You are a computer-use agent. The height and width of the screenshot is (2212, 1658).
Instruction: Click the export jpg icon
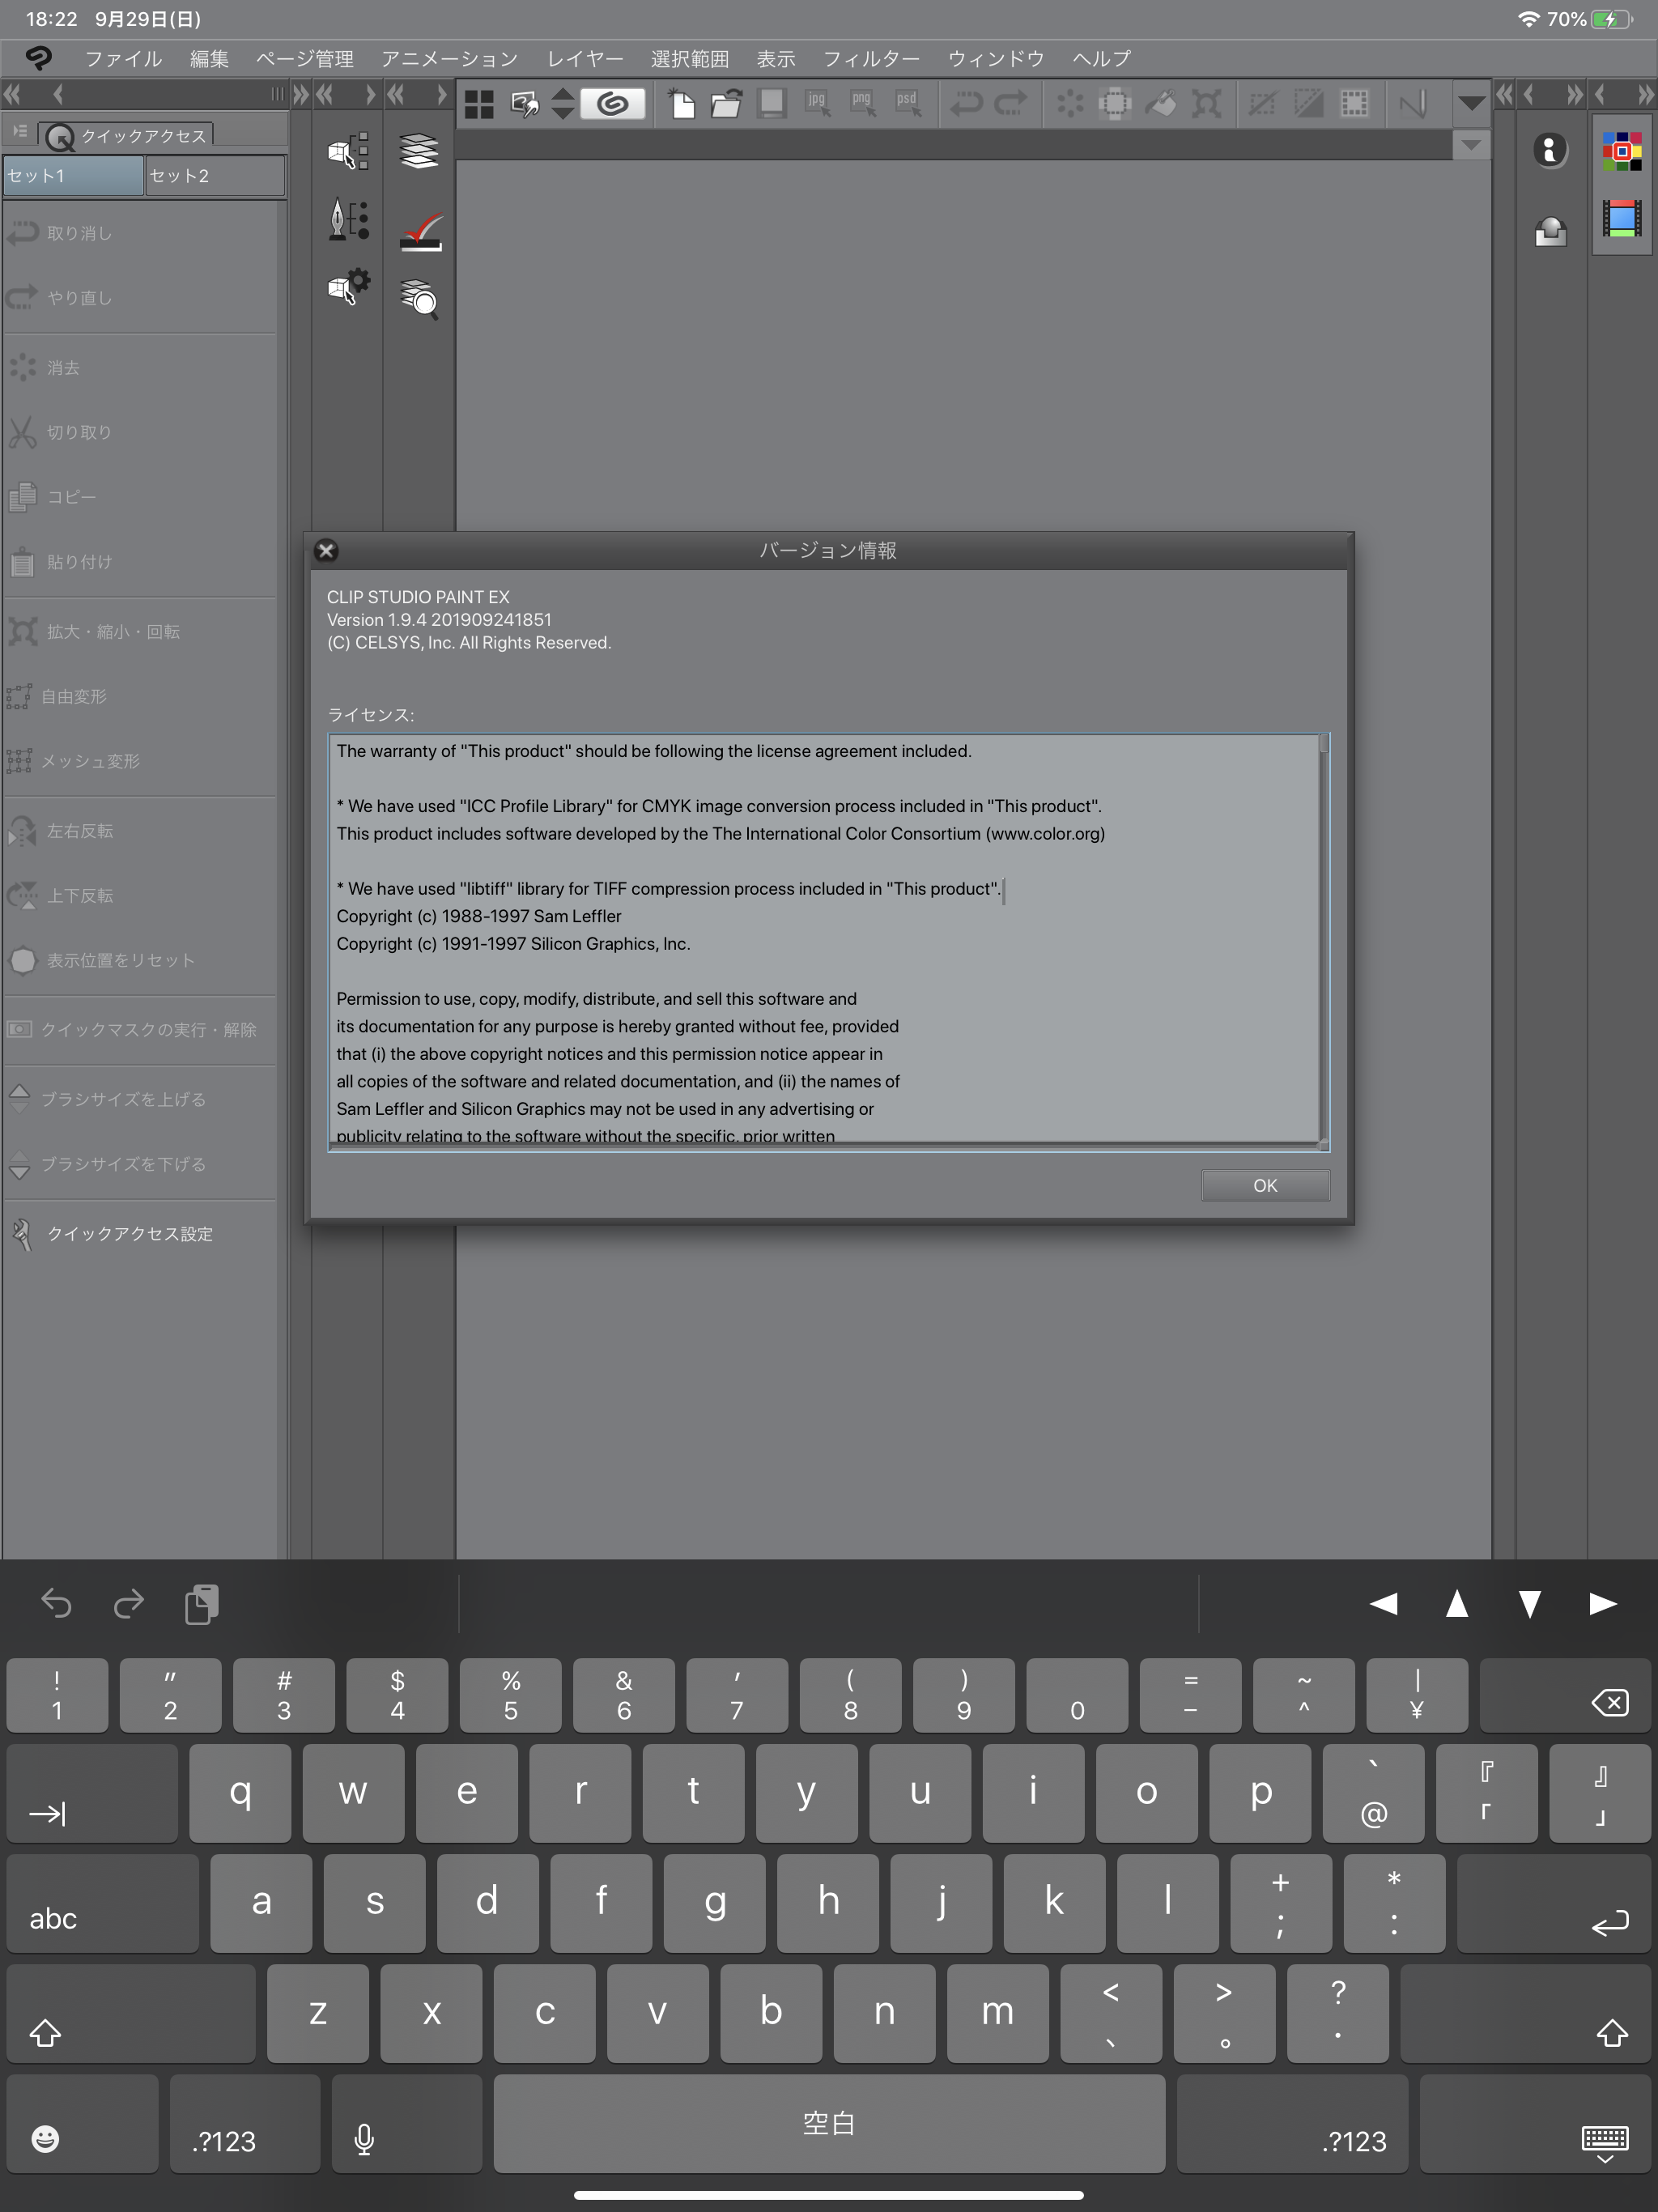coord(818,104)
